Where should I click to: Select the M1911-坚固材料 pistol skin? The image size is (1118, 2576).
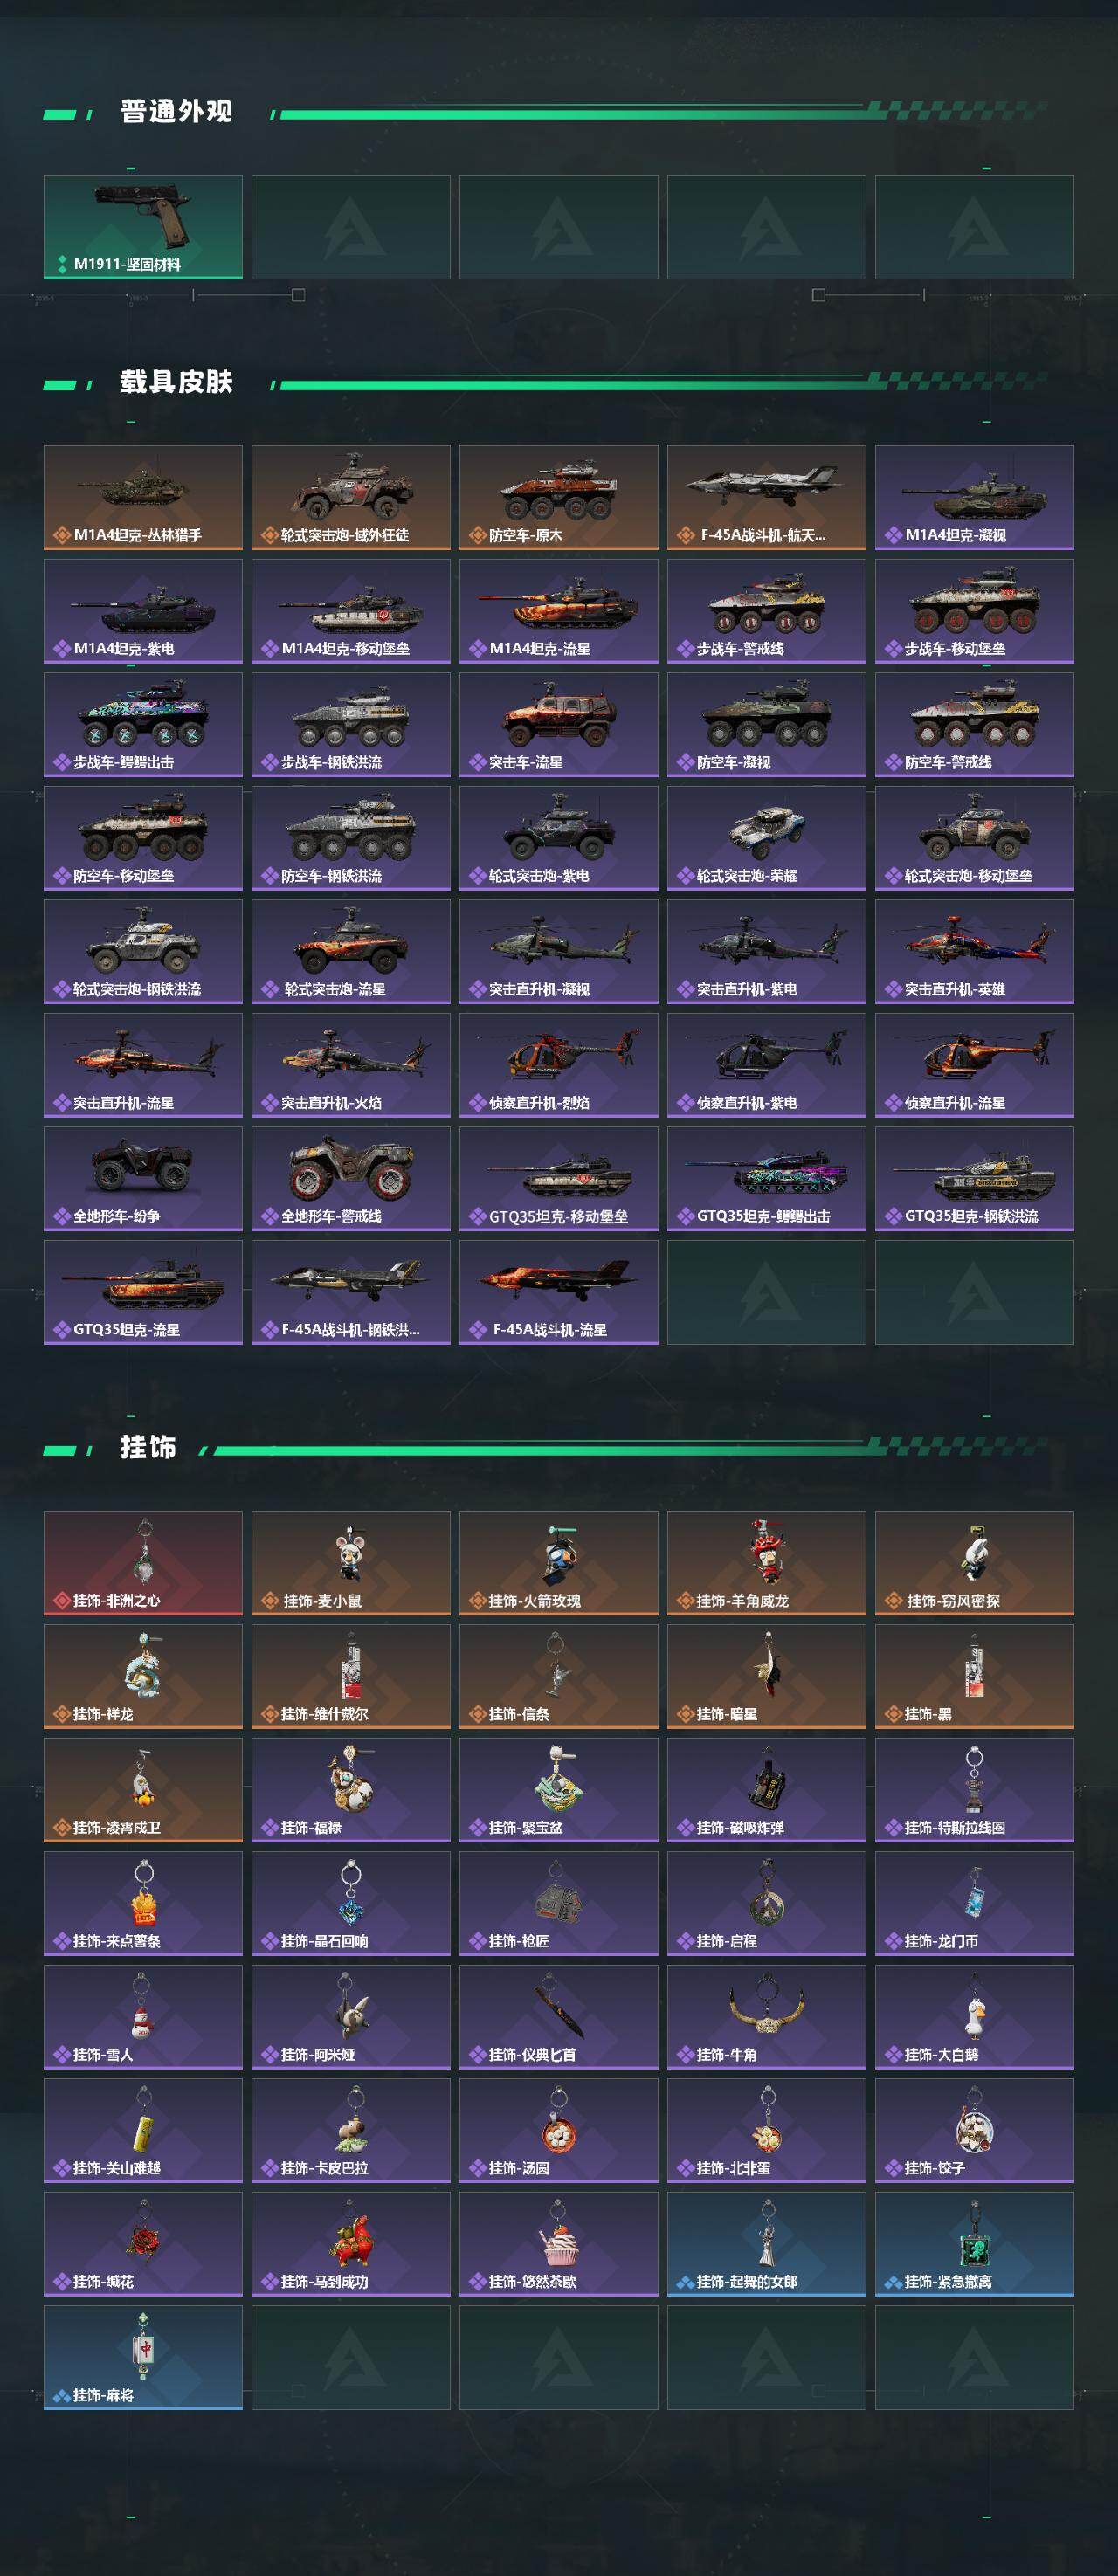[143, 227]
